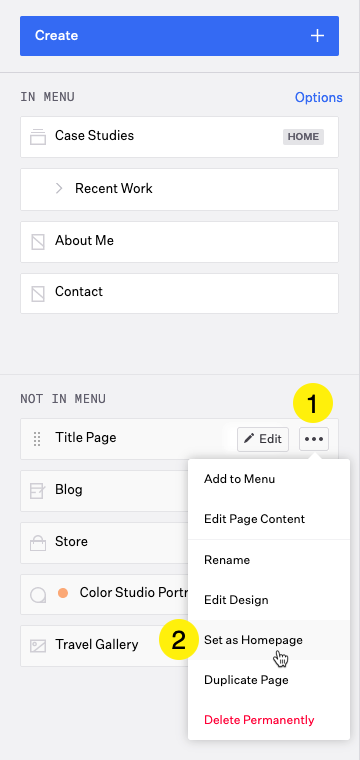Screen dimensions: 360x760
Task: Click the Travel Gallery image icon
Action: coord(38,646)
